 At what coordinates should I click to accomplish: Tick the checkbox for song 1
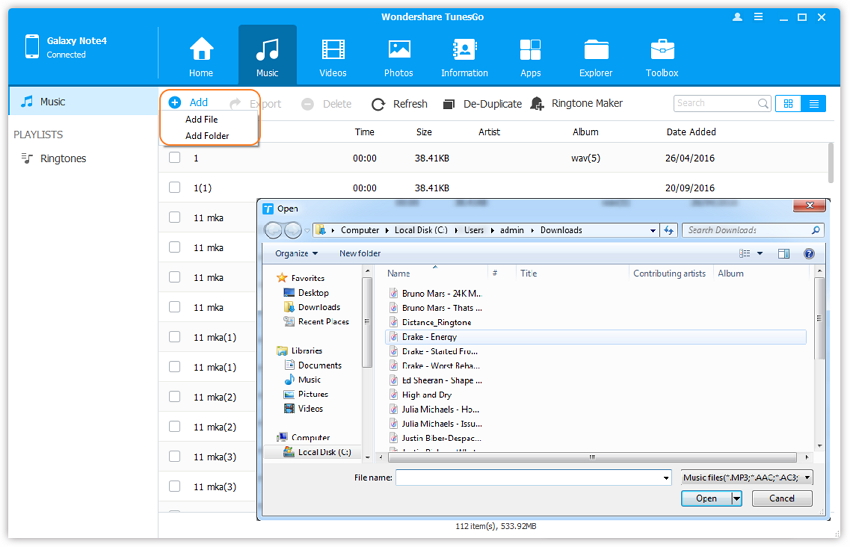(175, 158)
